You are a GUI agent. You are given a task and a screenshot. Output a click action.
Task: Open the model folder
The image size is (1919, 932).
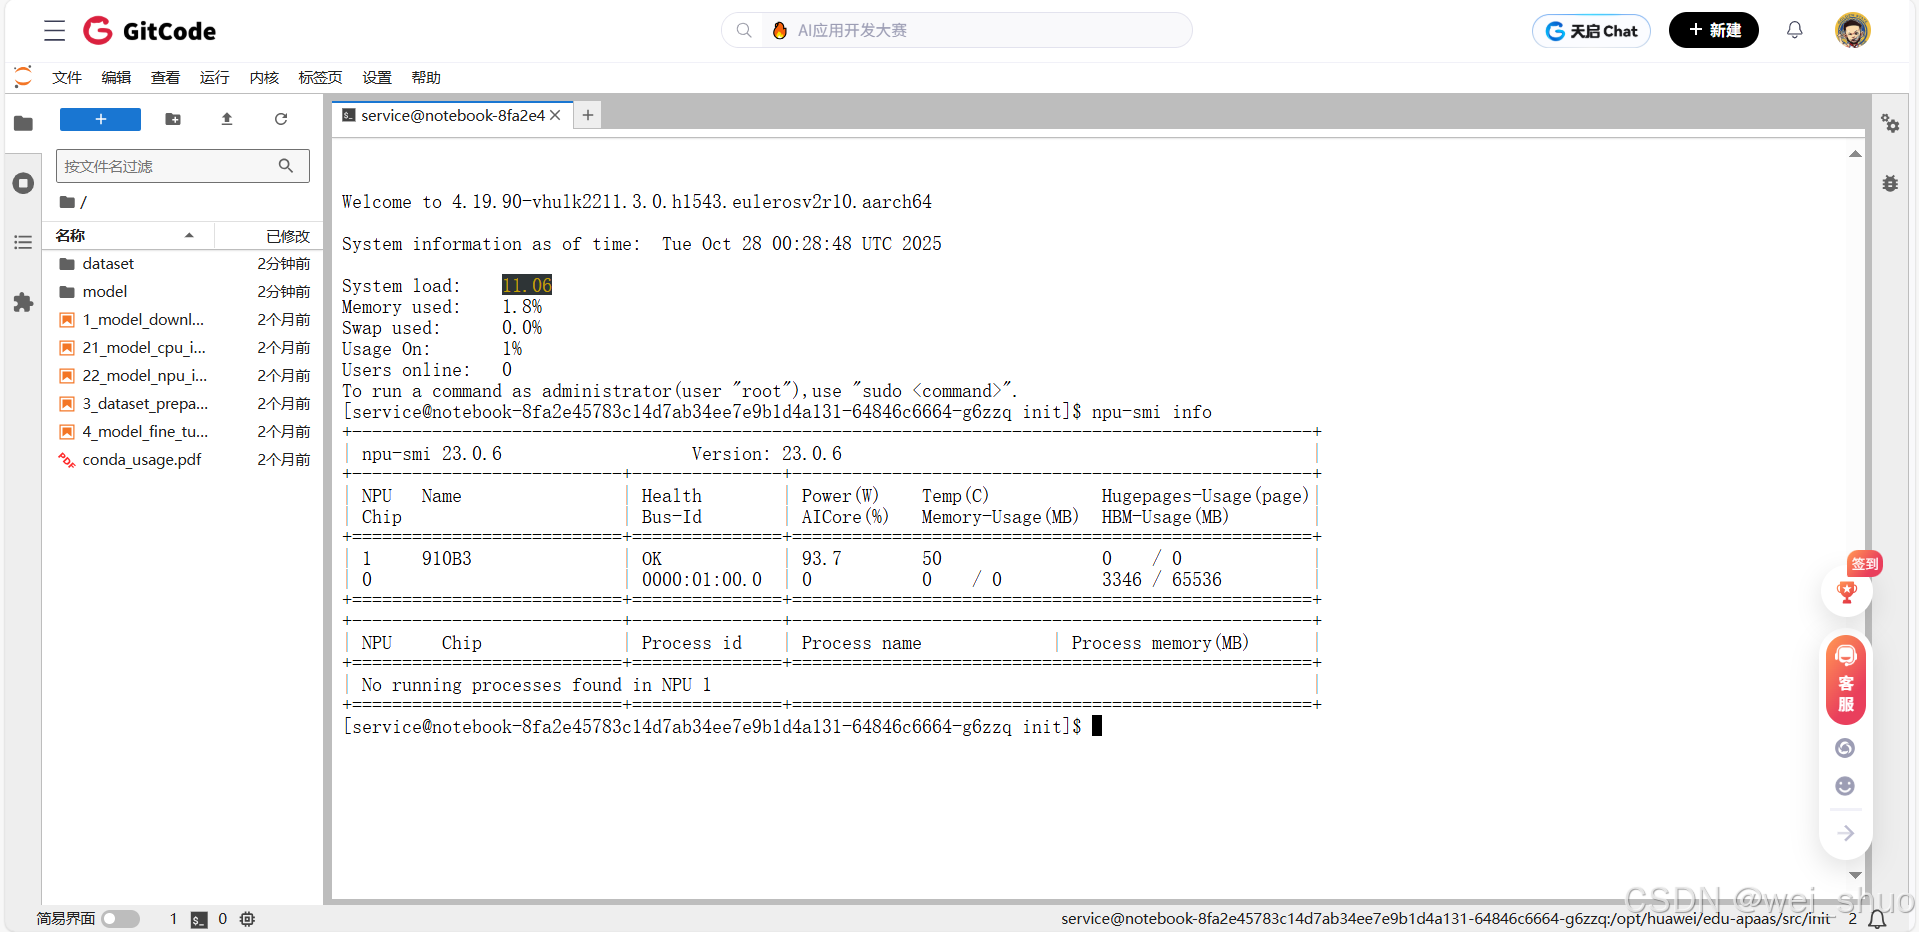click(184, 292)
